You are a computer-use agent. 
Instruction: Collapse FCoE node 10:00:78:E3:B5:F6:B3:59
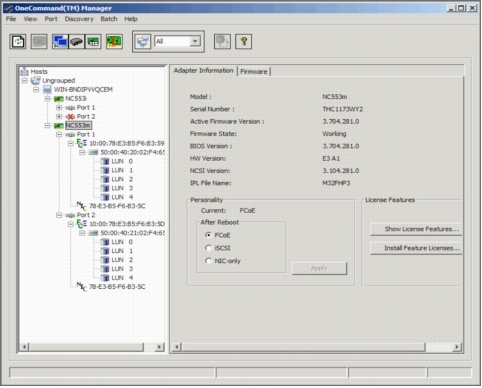(71, 143)
